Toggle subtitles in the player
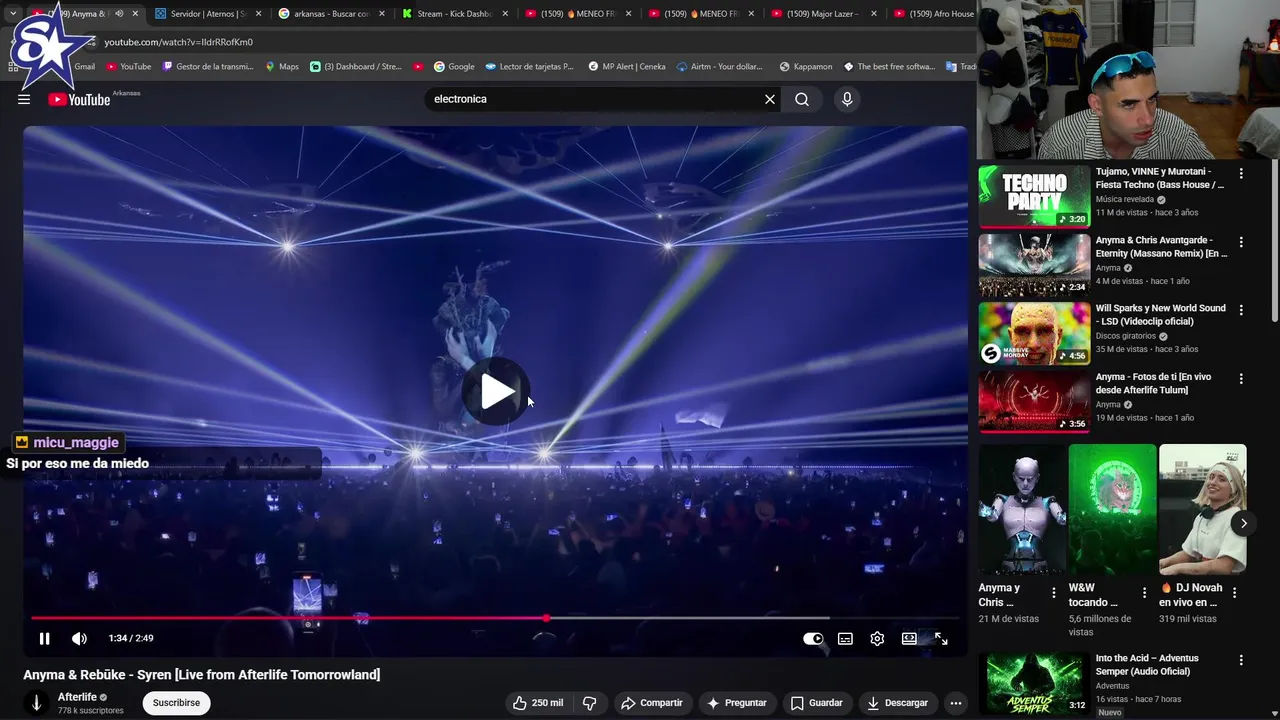This screenshot has height=720, width=1280. click(845, 638)
